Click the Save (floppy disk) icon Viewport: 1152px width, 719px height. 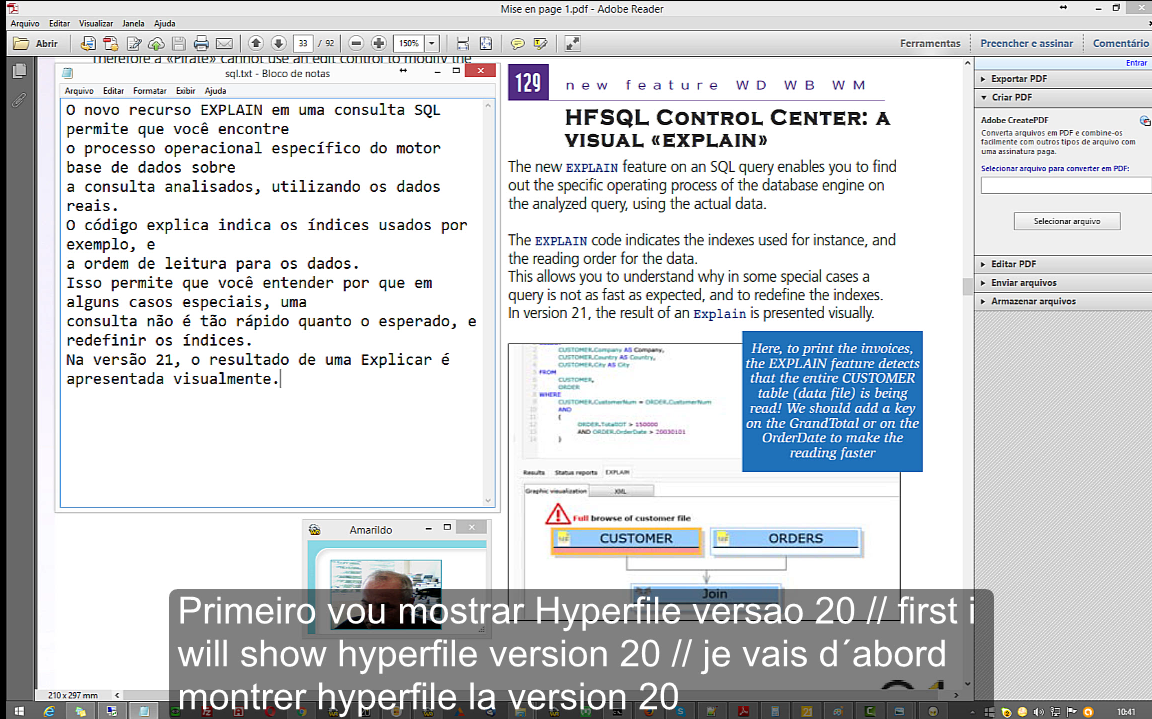[x=179, y=43]
